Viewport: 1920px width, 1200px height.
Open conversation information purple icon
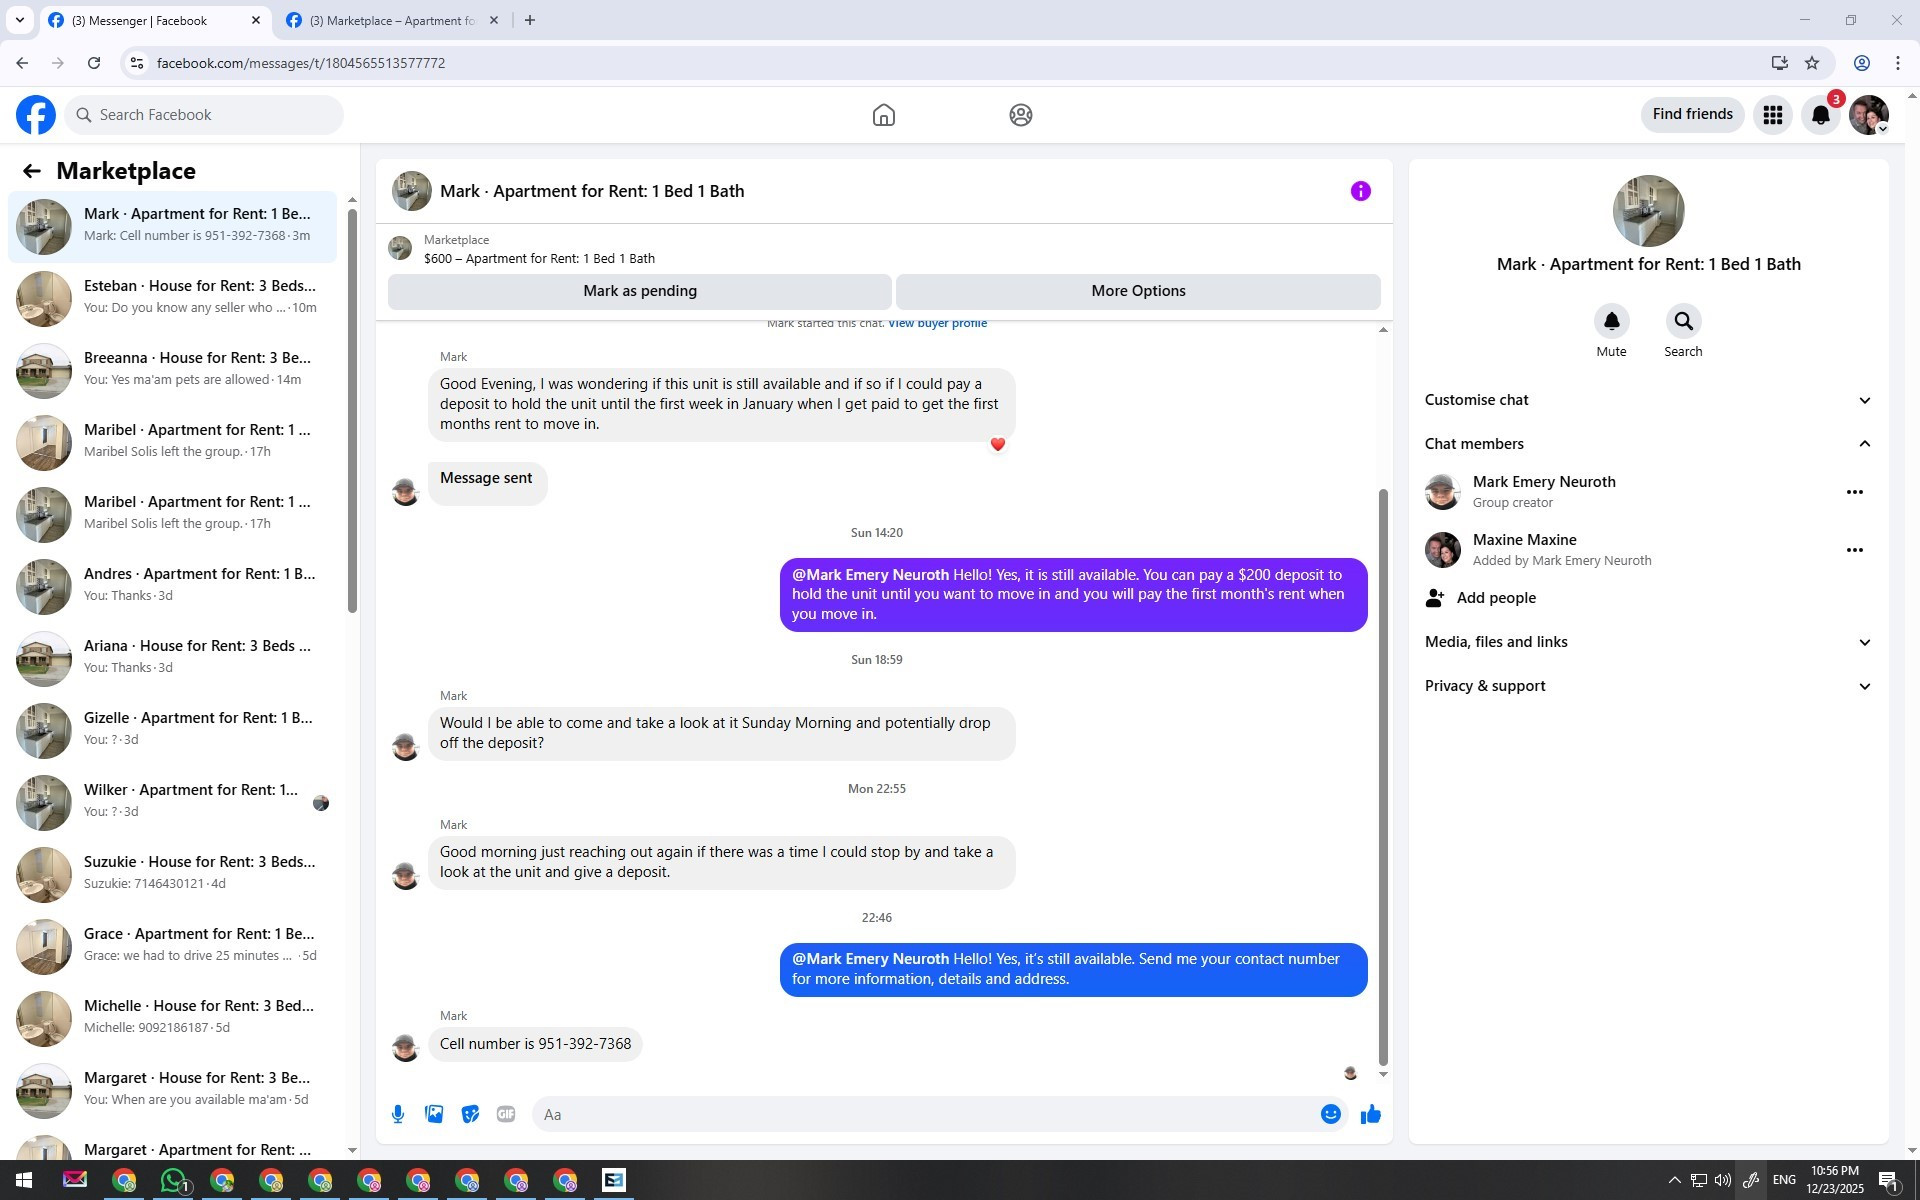[x=1360, y=191]
